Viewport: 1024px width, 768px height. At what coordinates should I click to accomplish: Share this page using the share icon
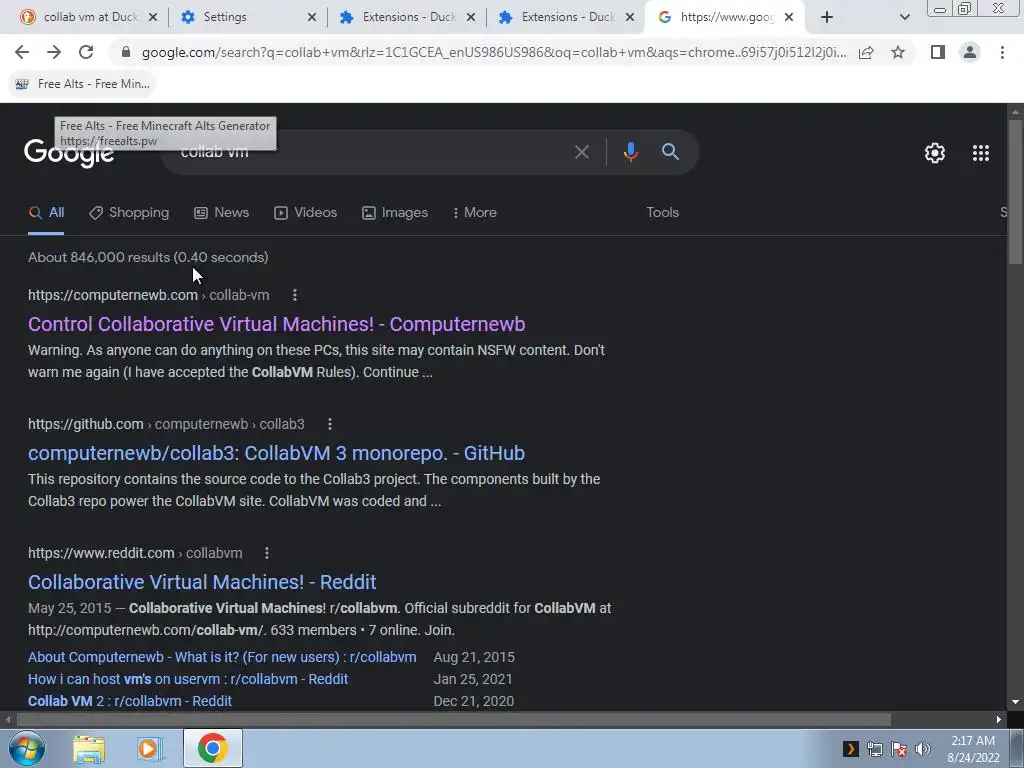866,52
